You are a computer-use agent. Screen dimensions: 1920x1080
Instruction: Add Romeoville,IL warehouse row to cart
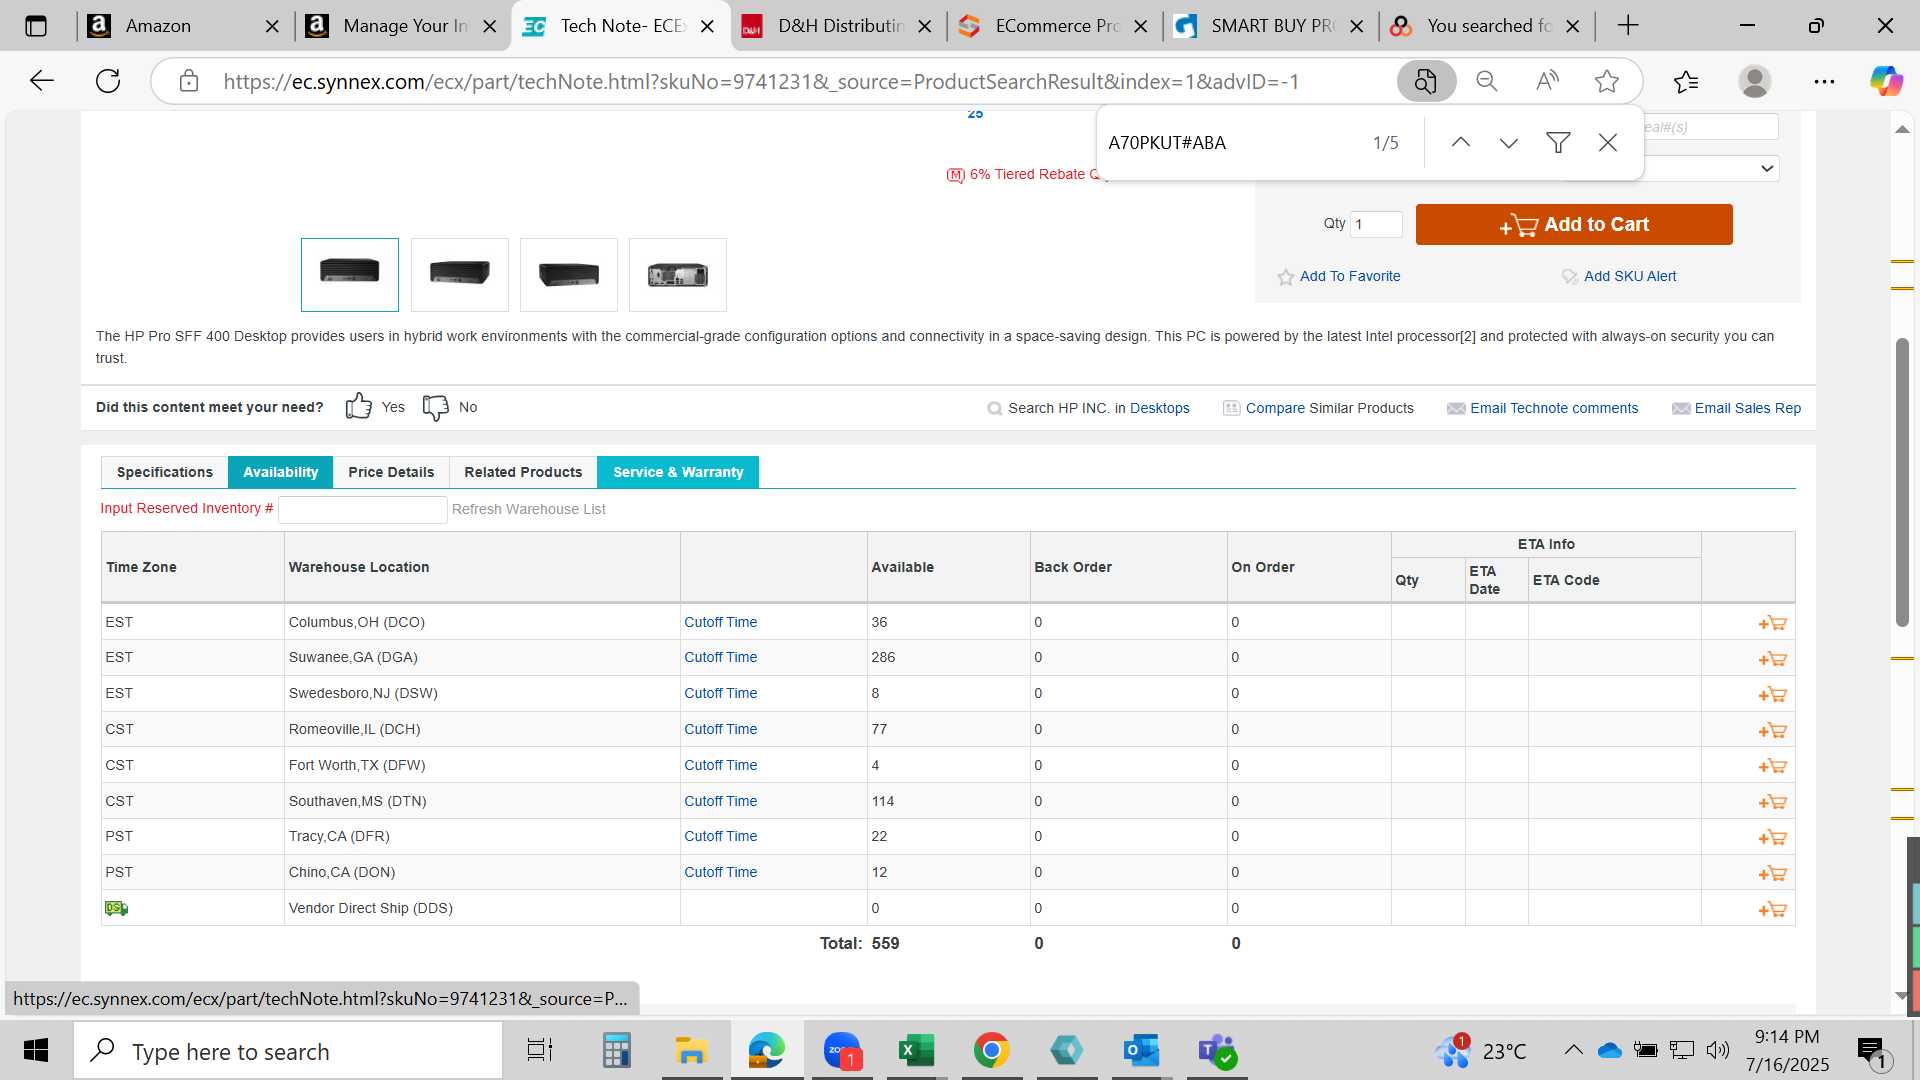pyautogui.click(x=1772, y=731)
